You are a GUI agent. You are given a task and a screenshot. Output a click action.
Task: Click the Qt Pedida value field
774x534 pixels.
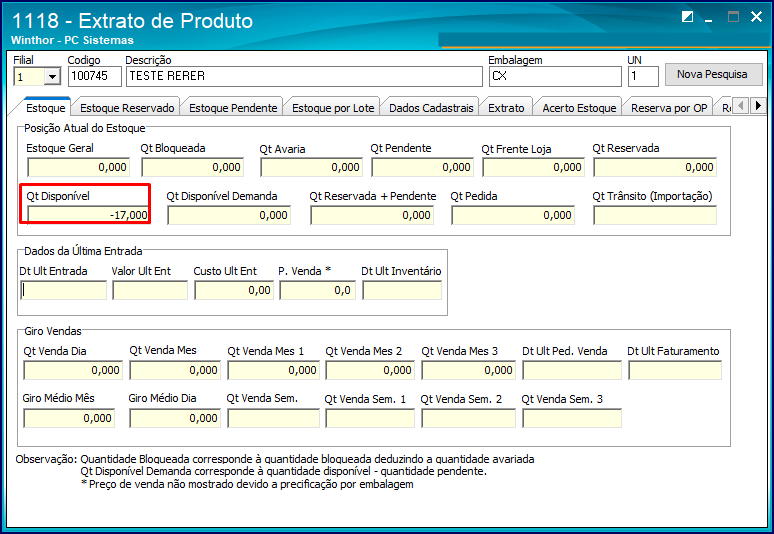point(513,215)
